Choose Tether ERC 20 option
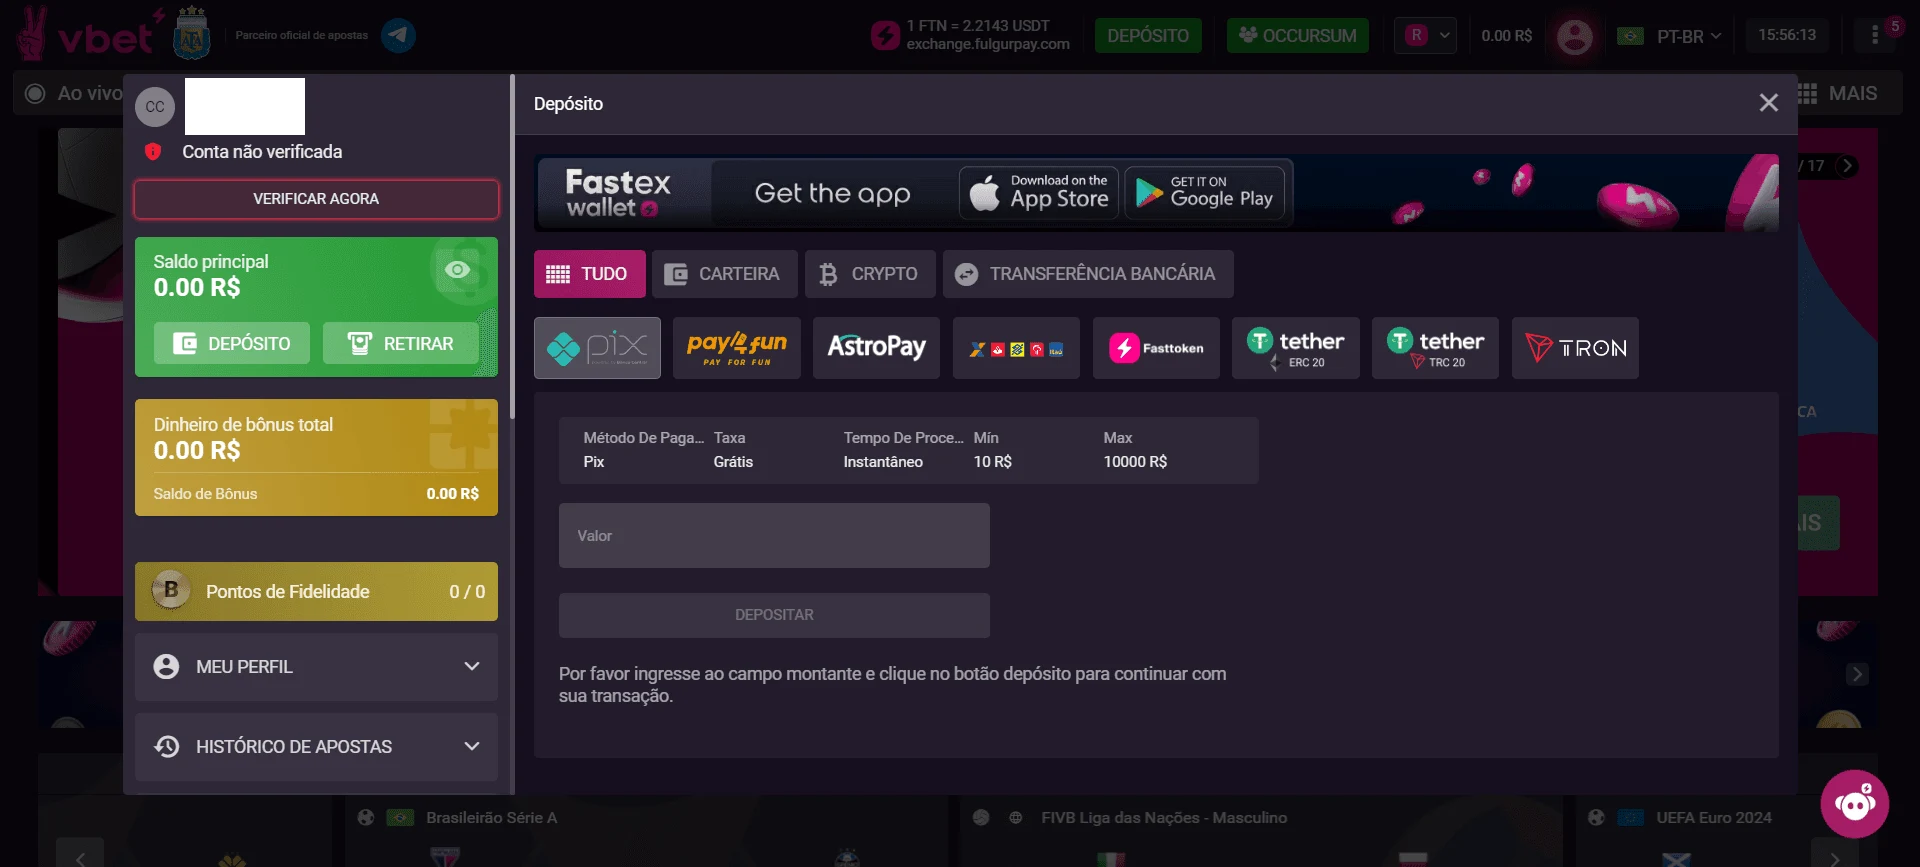This screenshot has width=1920, height=867. tap(1296, 348)
